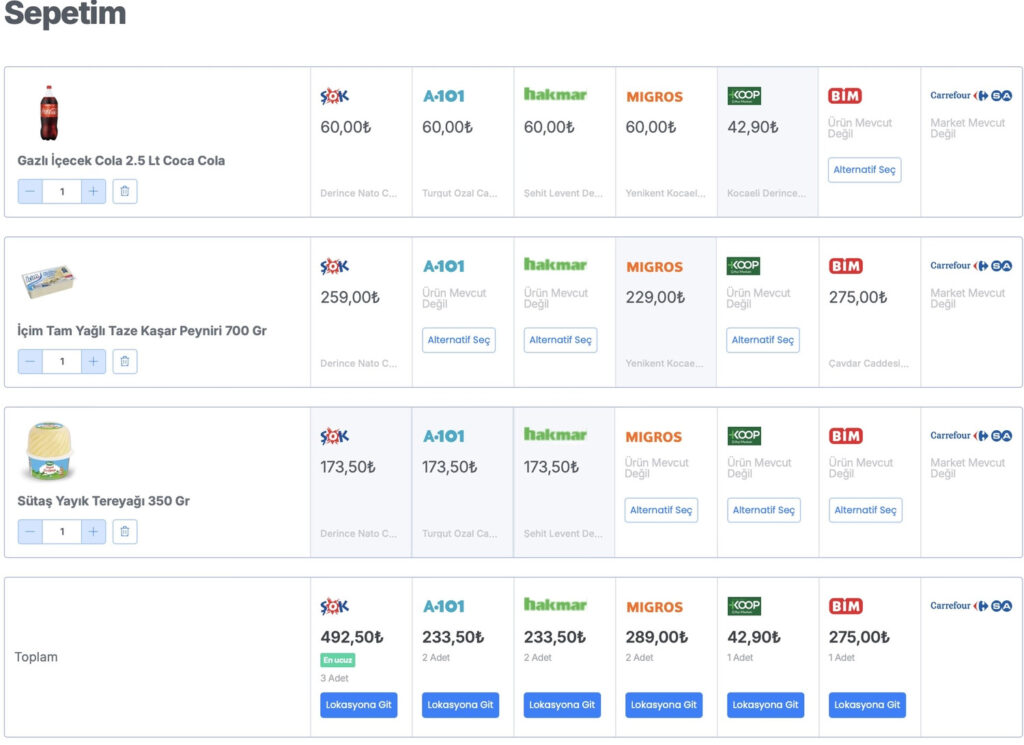Screen dimensions: 1024x745
Task: Open Lokasyona Git for Hakmar total
Action: pyautogui.click(x=562, y=705)
